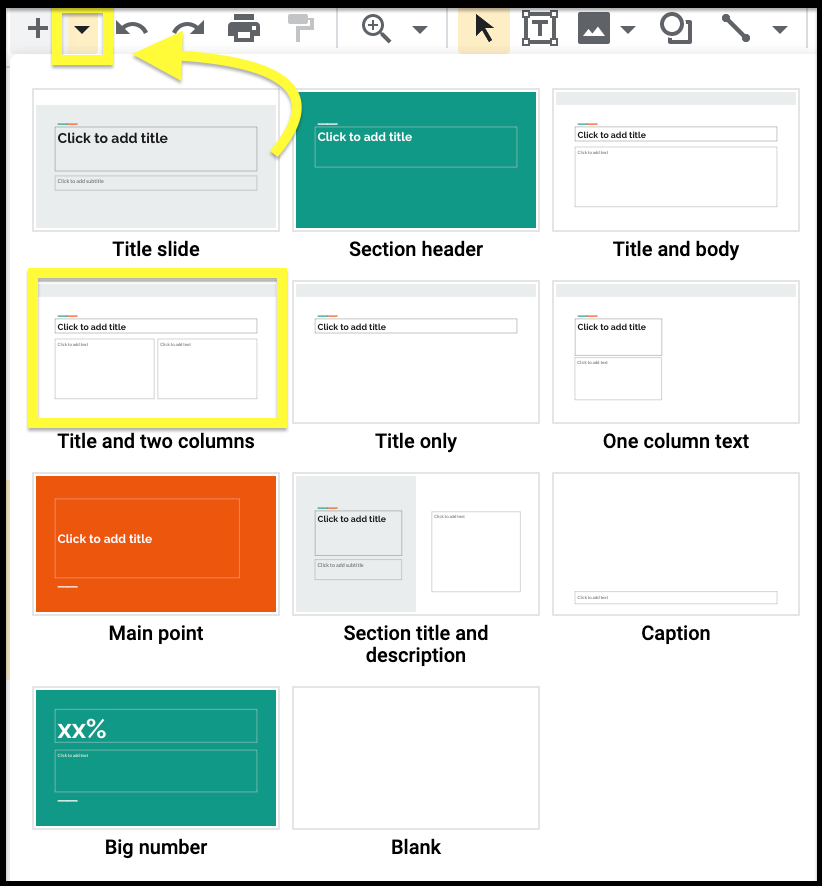Click the 'Title slide' label

click(x=156, y=249)
